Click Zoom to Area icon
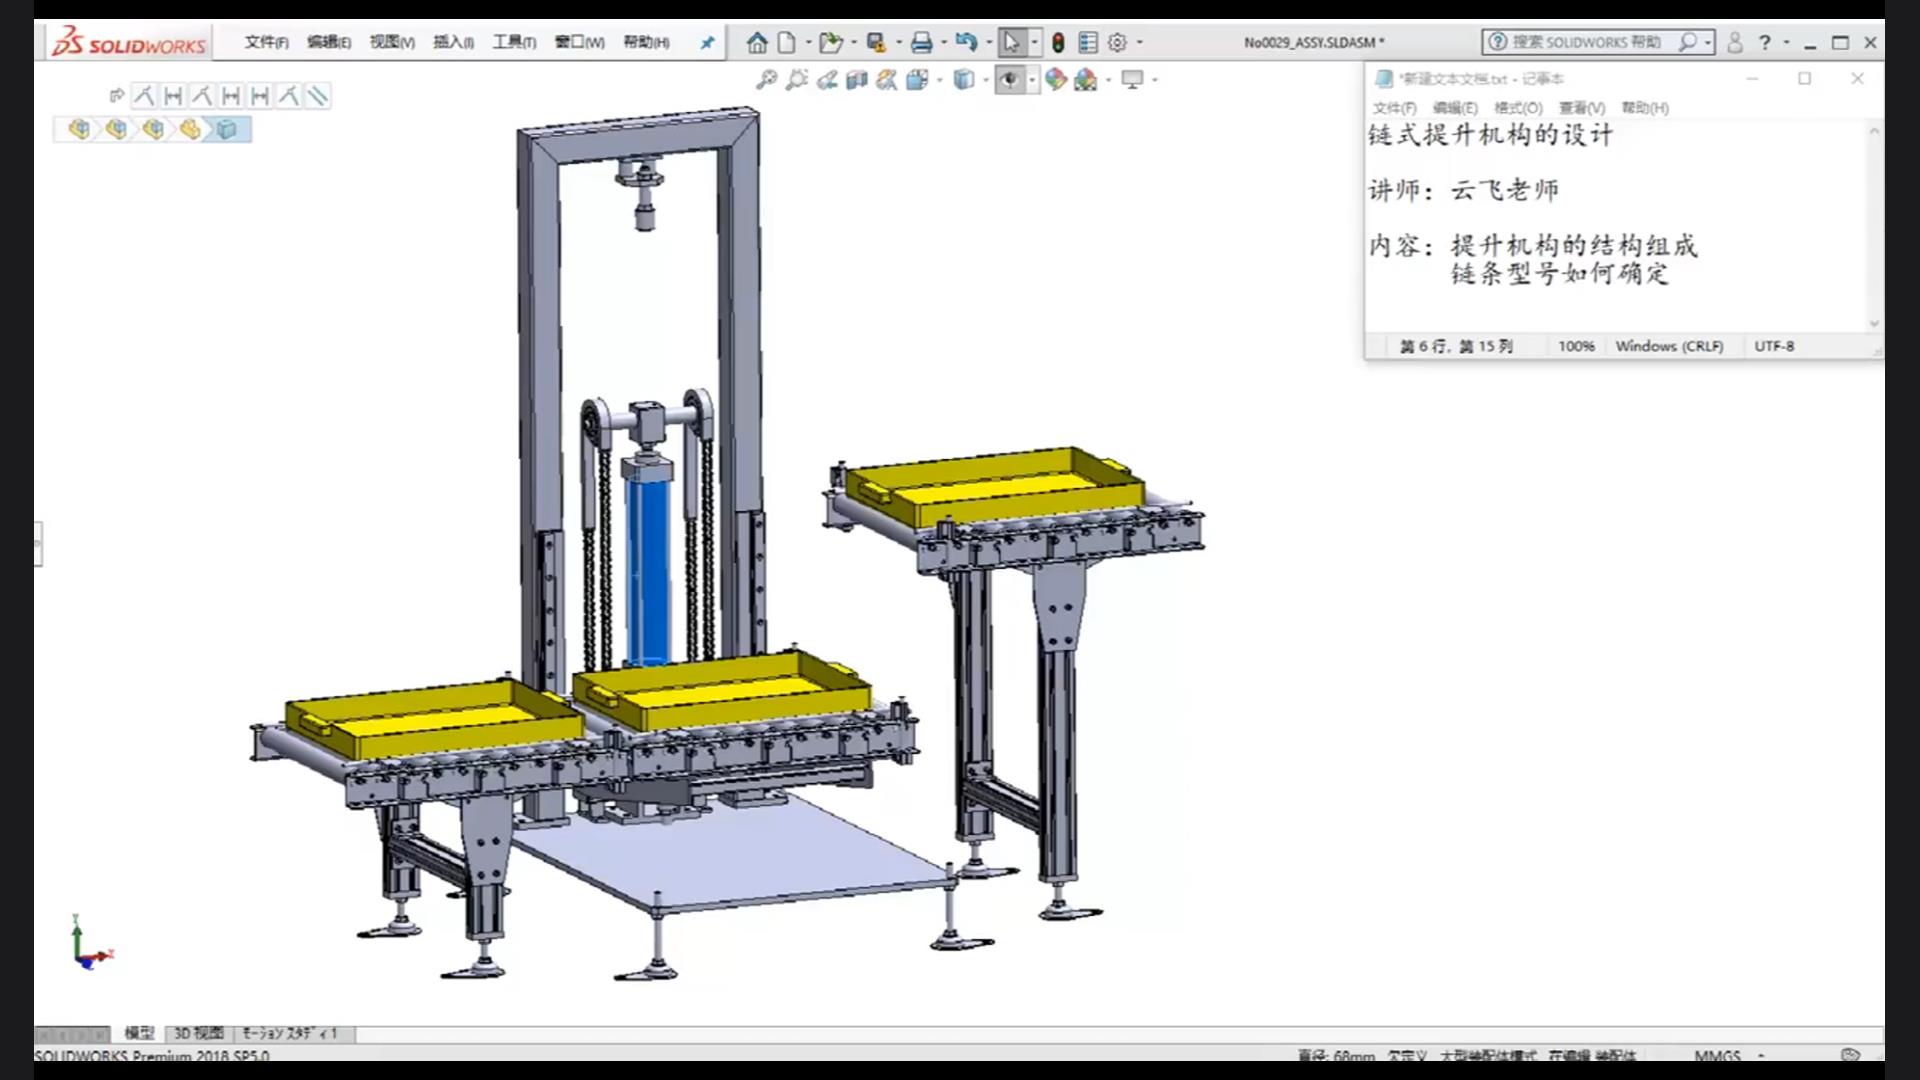The height and width of the screenshot is (1080, 1920). point(796,79)
